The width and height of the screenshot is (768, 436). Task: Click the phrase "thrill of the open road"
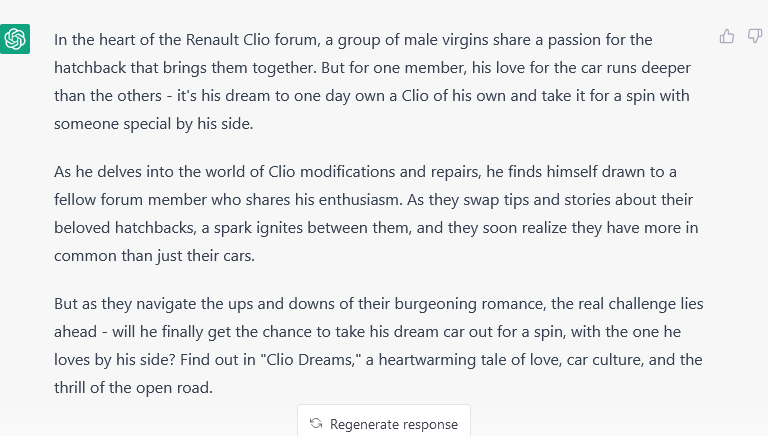coord(132,388)
